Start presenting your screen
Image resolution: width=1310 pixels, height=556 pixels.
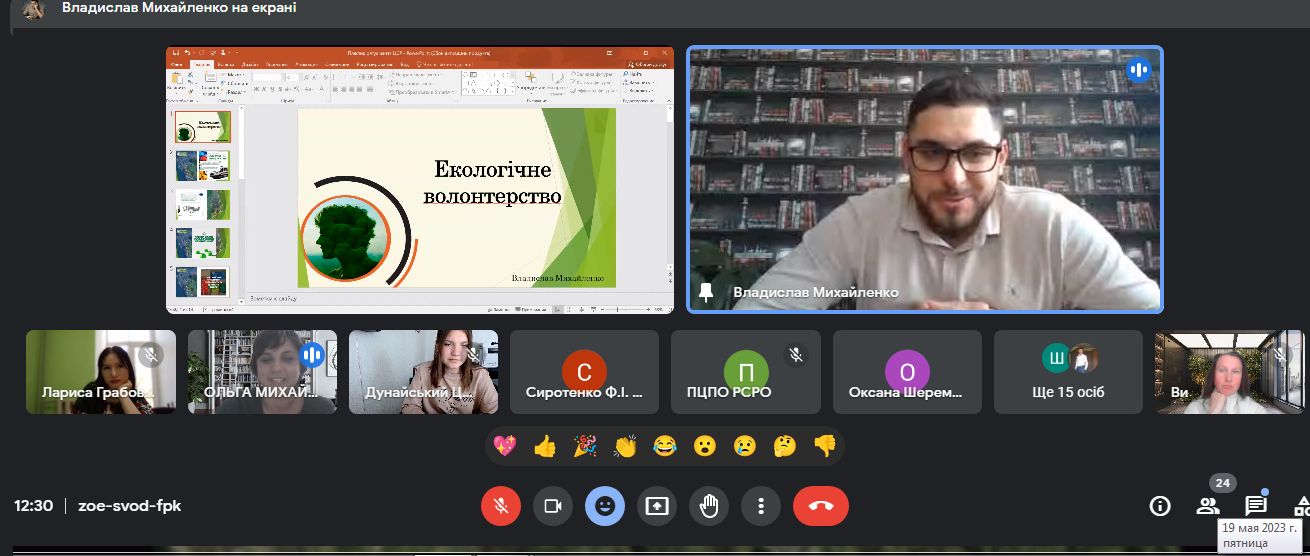[x=657, y=506]
